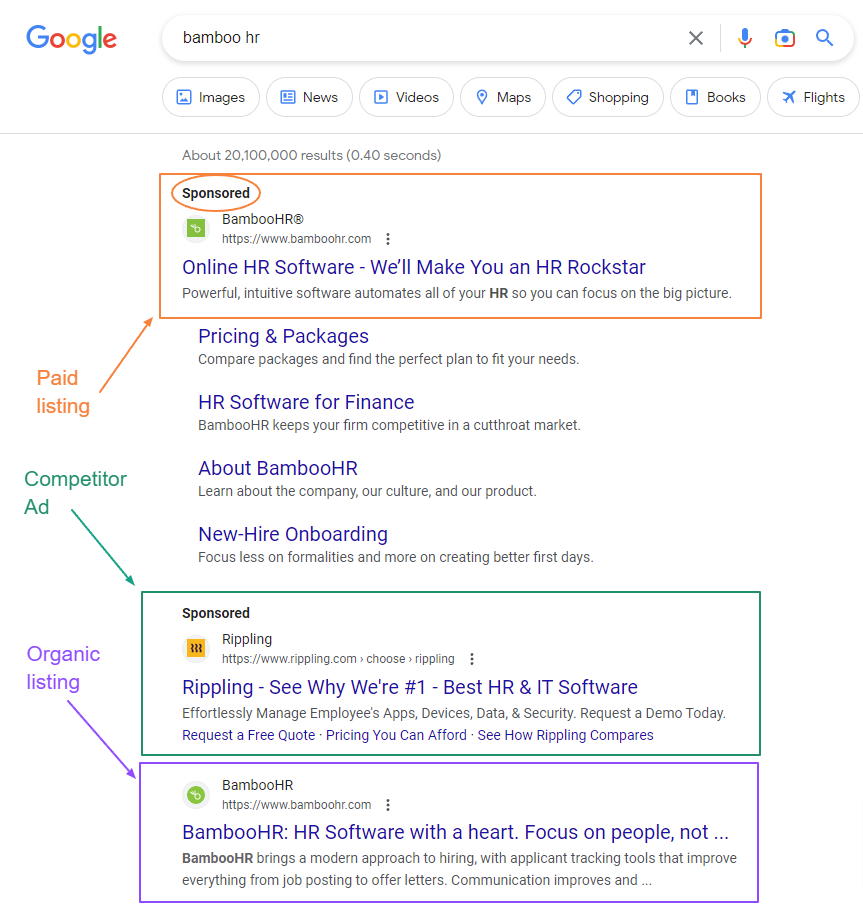Click BambooHR favicon in sponsored listing
This screenshot has width=863, height=908.
(197, 229)
